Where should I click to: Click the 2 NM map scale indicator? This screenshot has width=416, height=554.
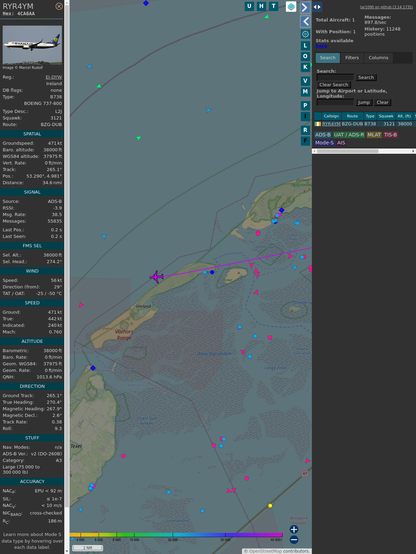(88, 548)
